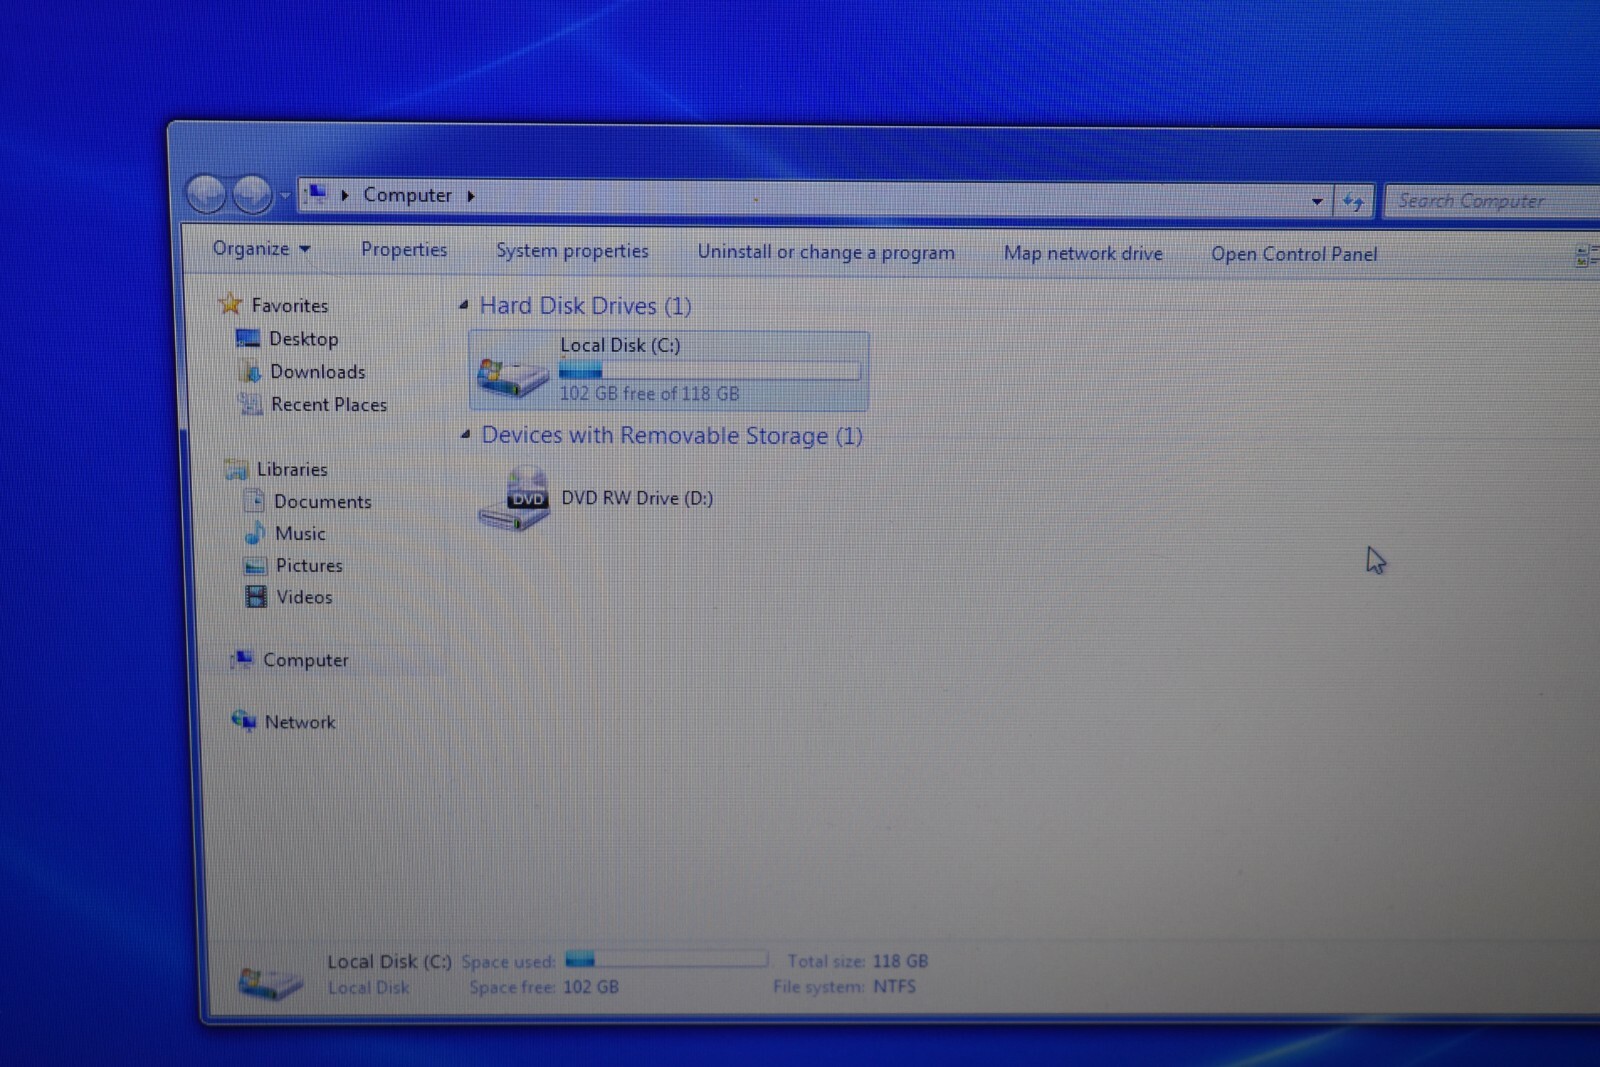
Task: Open the Music library
Action: tap(300, 533)
